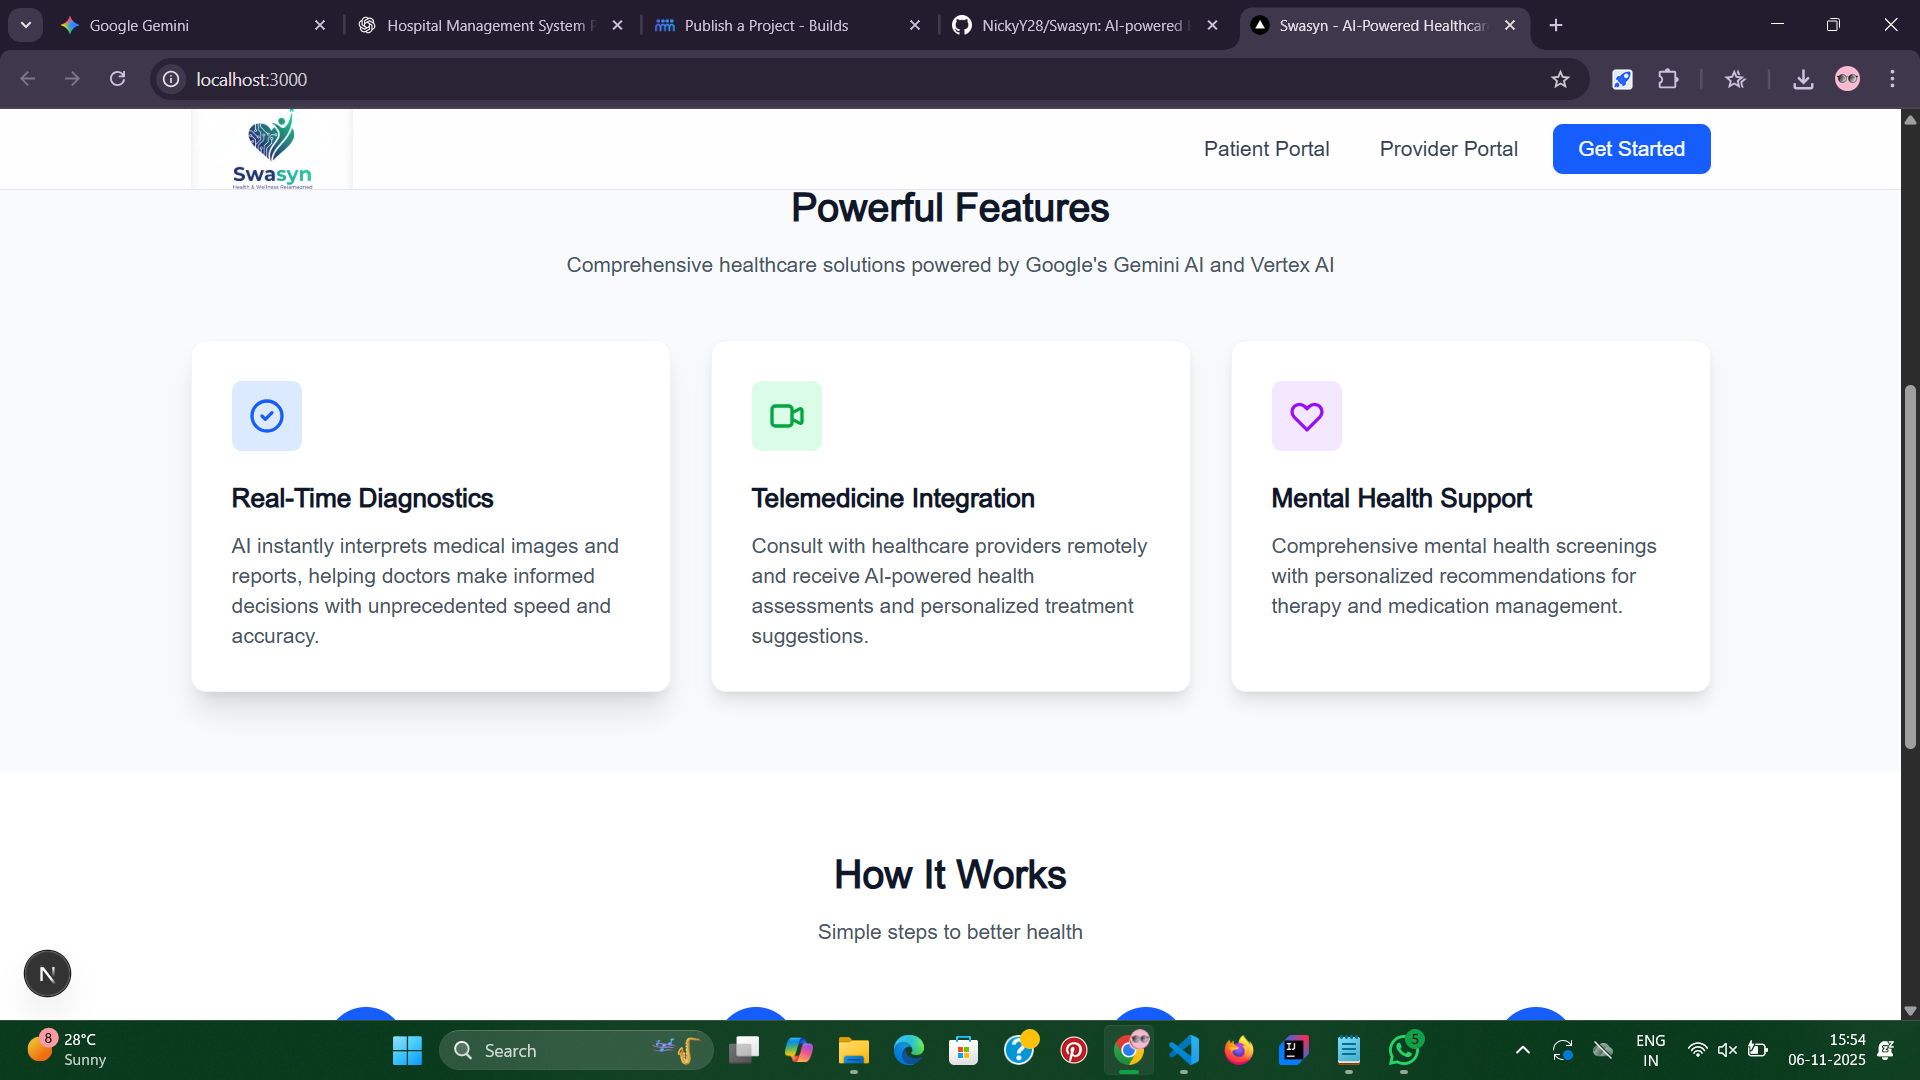Open the browser extensions puzzle icon
1920x1080 pixels.
1668,79
